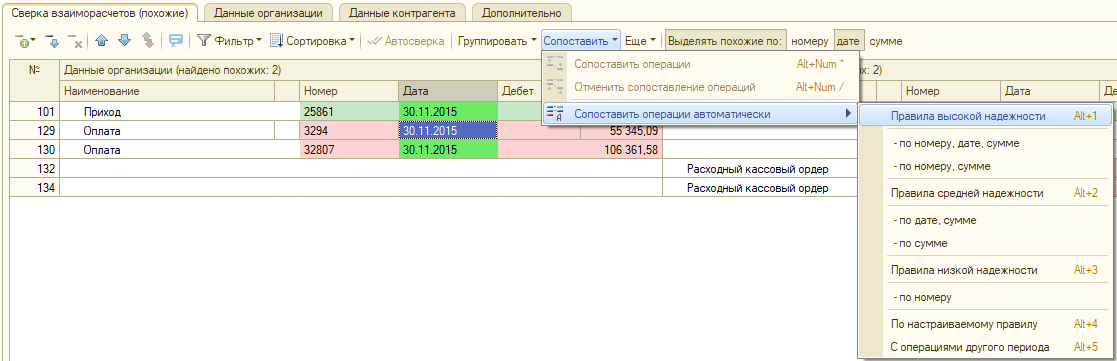Screen dimensions: 1117x361
Task: Open the Еще dropdown
Action: [640, 41]
